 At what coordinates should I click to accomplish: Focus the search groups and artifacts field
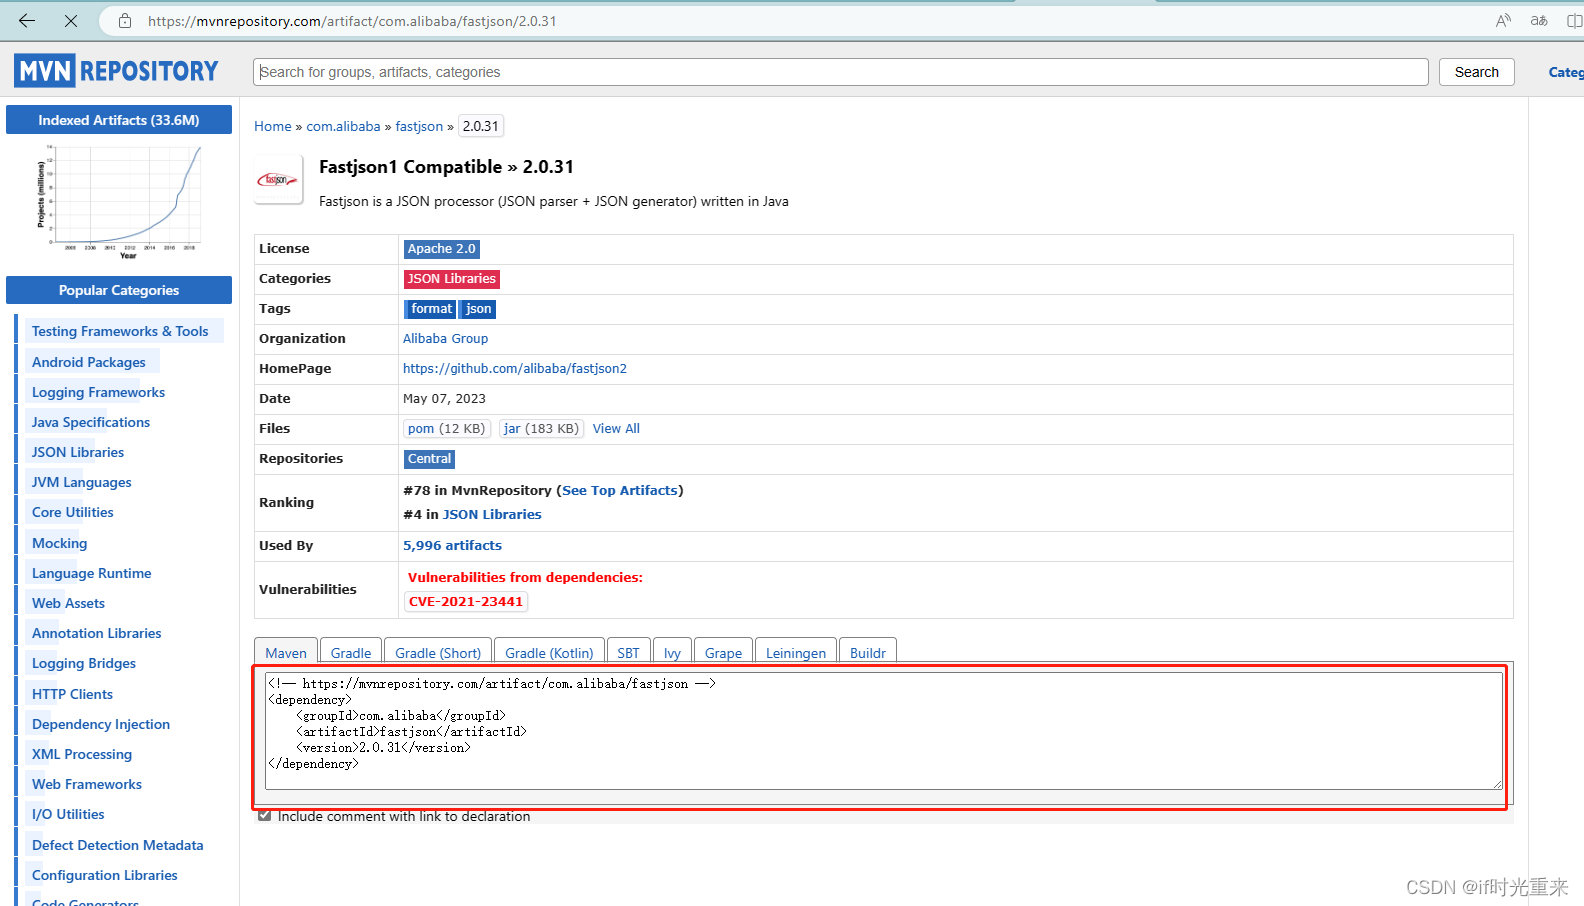pos(841,72)
